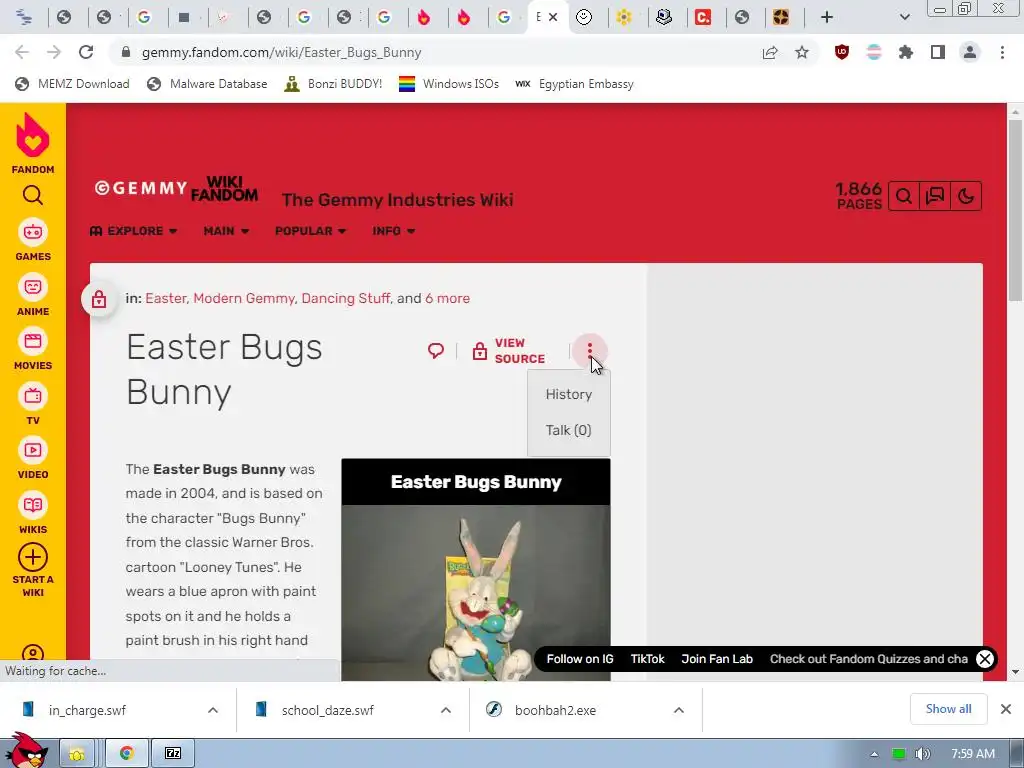Click the volume speaker tray icon
This screenshot has width=1024, height=768.
922,754
